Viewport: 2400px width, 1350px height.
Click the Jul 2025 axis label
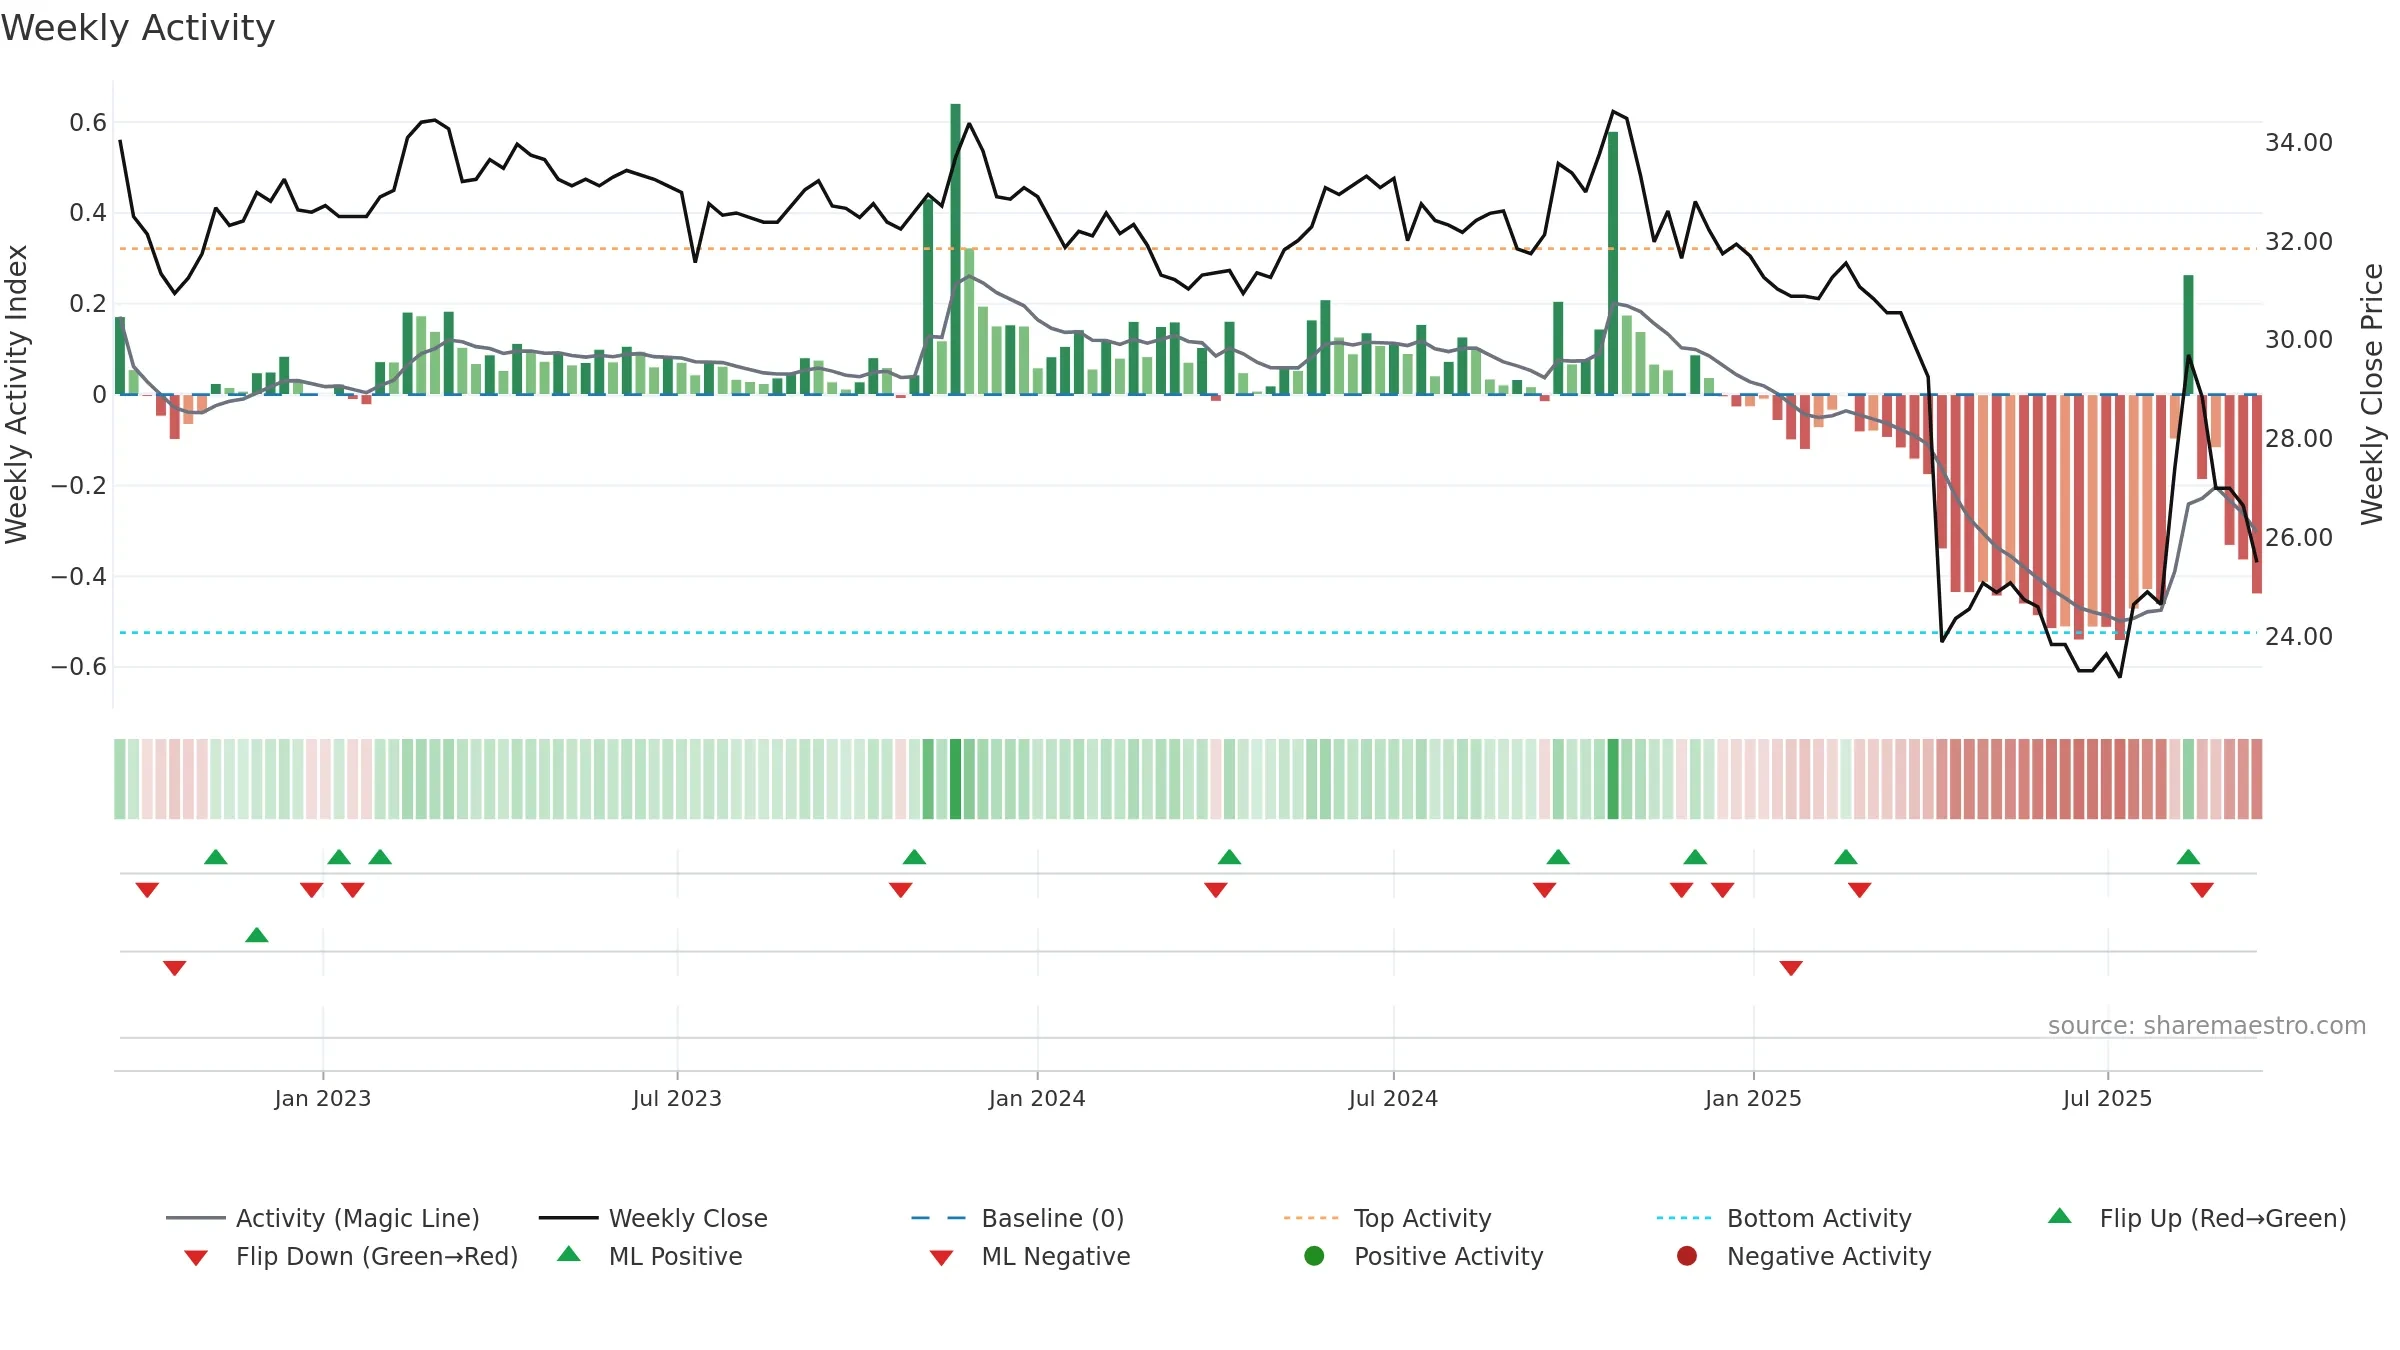[2107, 1098]
